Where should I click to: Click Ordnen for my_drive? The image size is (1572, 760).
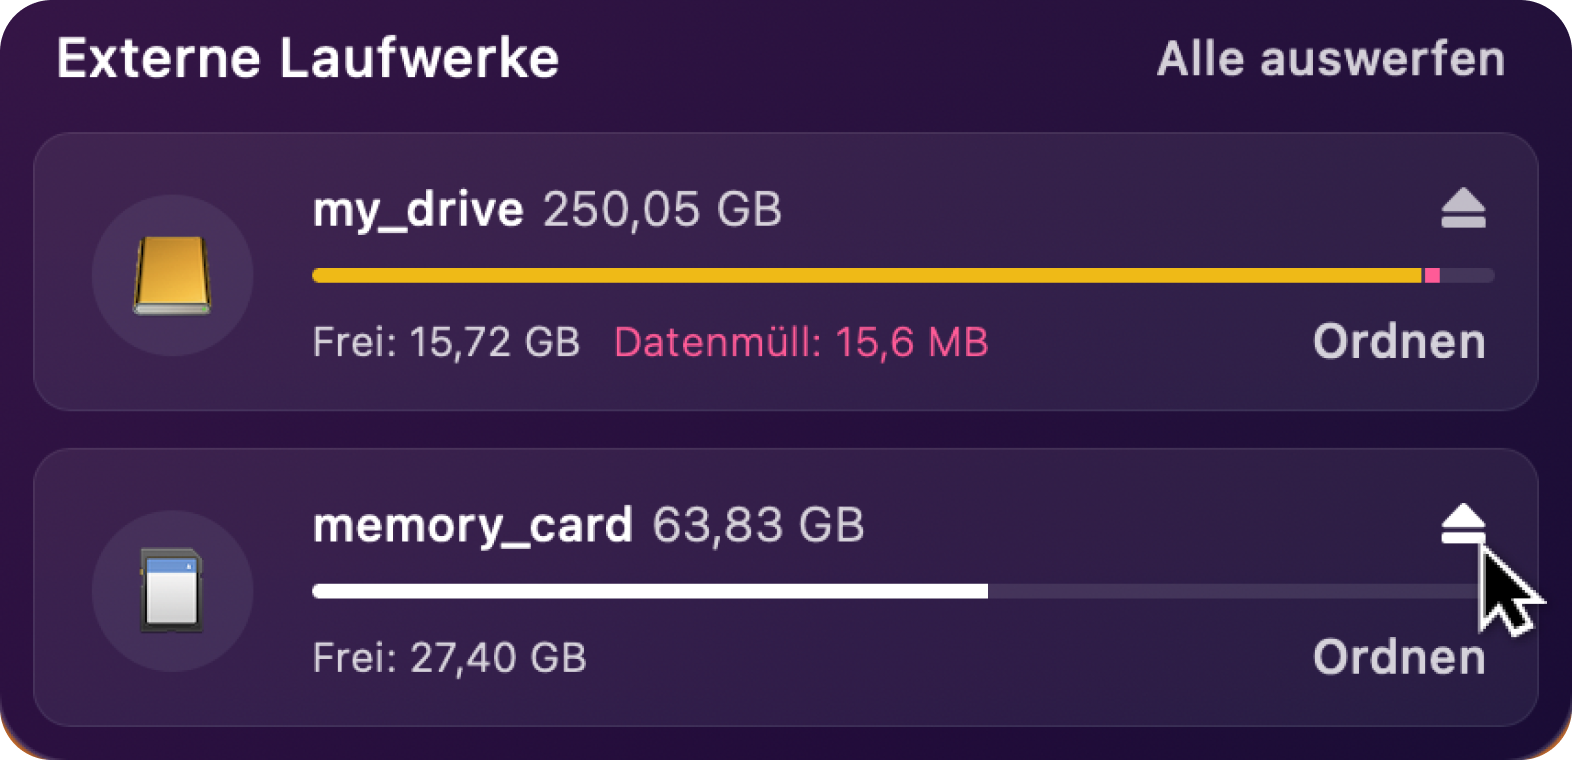coord(1399,342)
